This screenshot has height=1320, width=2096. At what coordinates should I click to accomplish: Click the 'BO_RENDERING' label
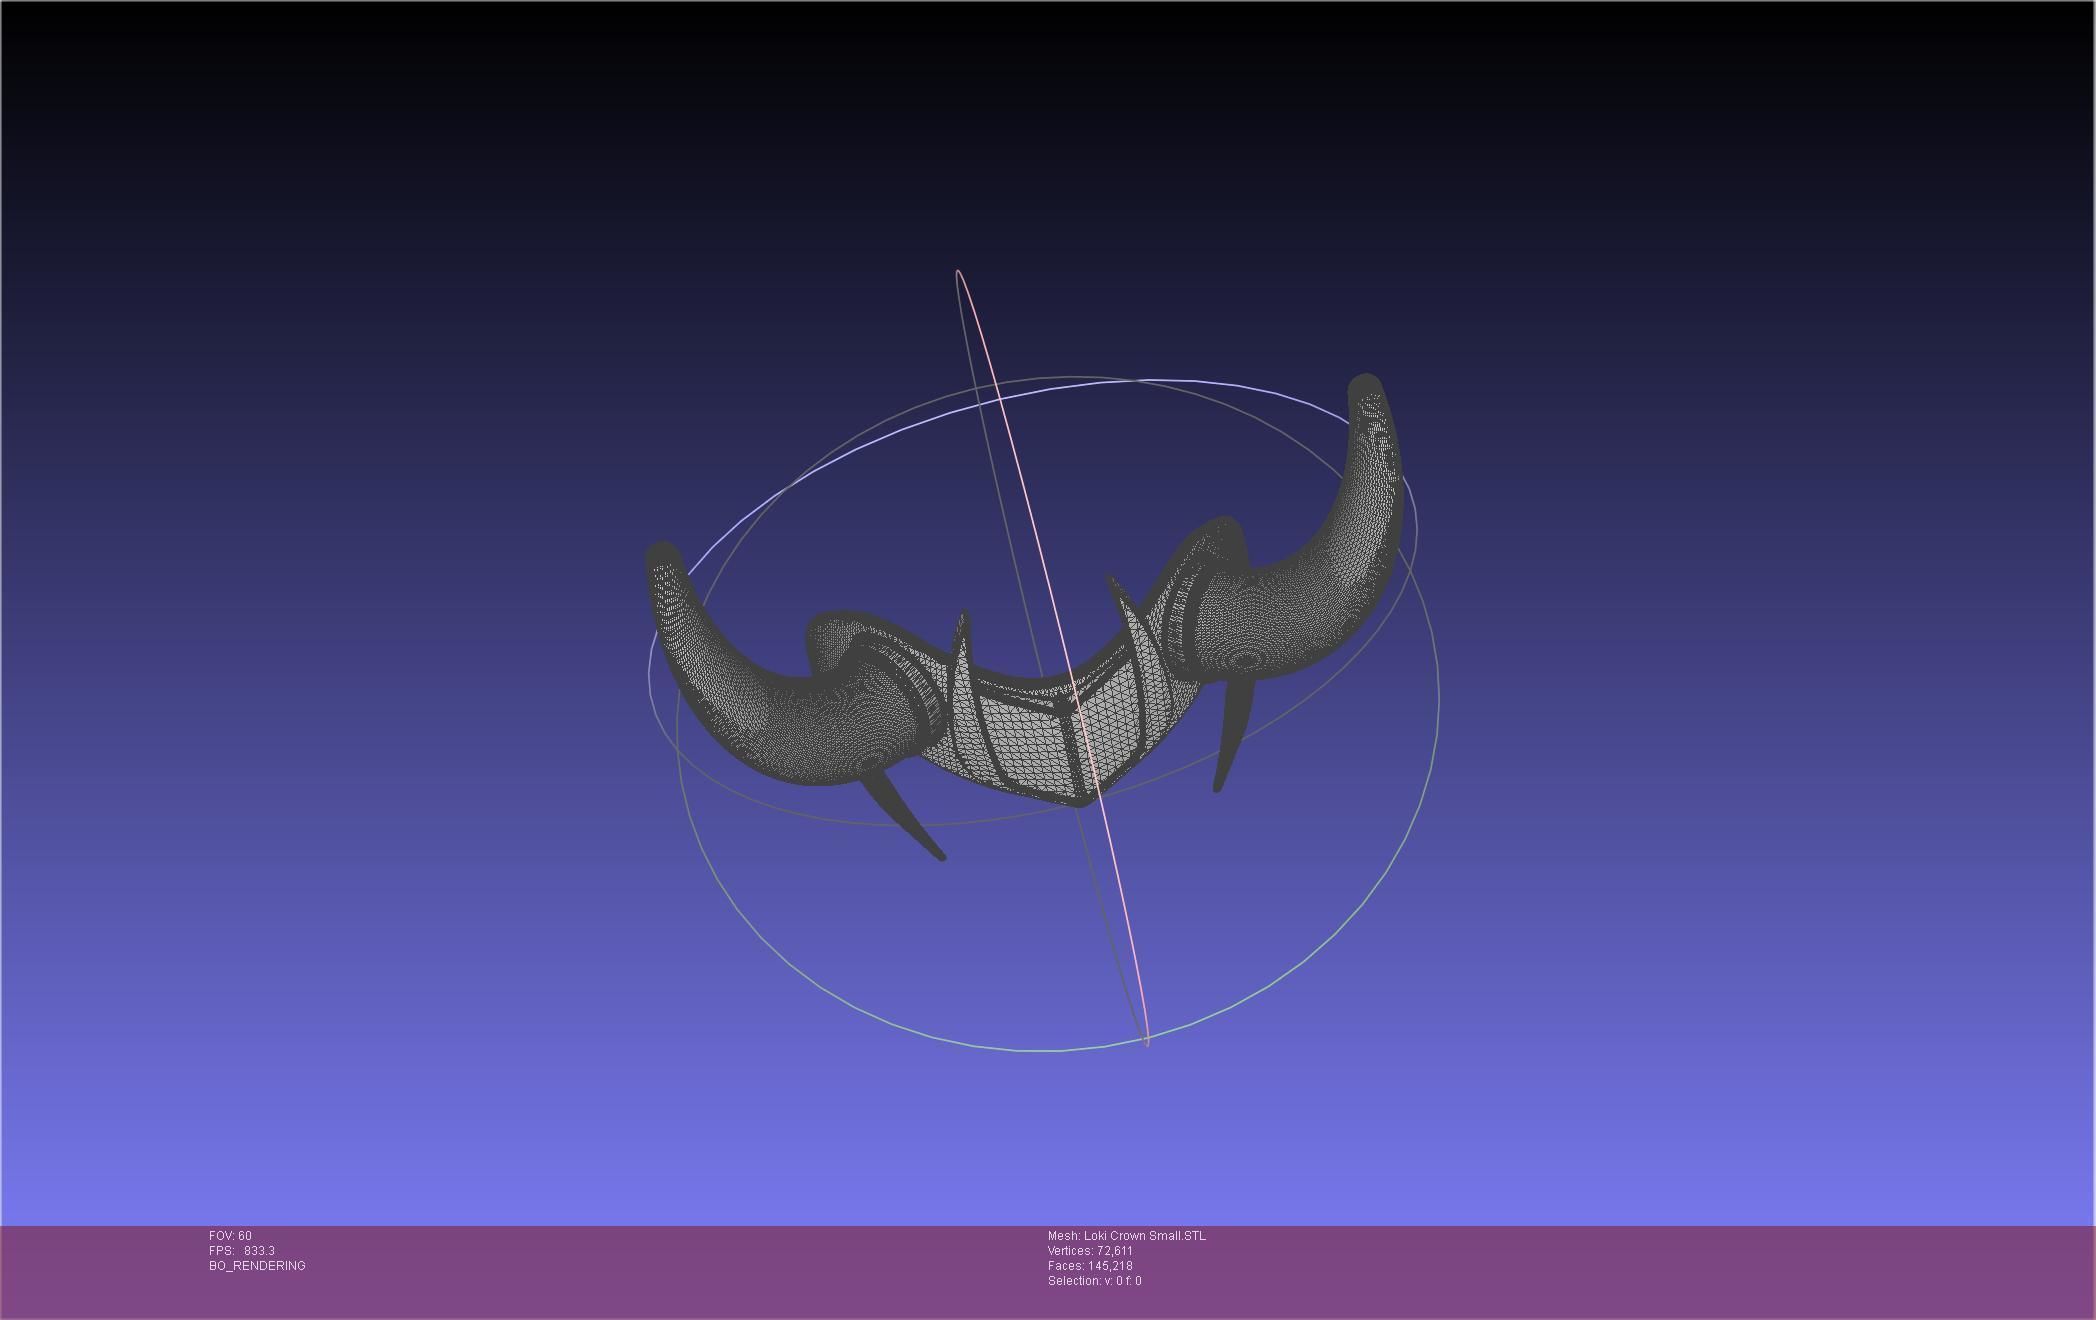(257, 1266)
